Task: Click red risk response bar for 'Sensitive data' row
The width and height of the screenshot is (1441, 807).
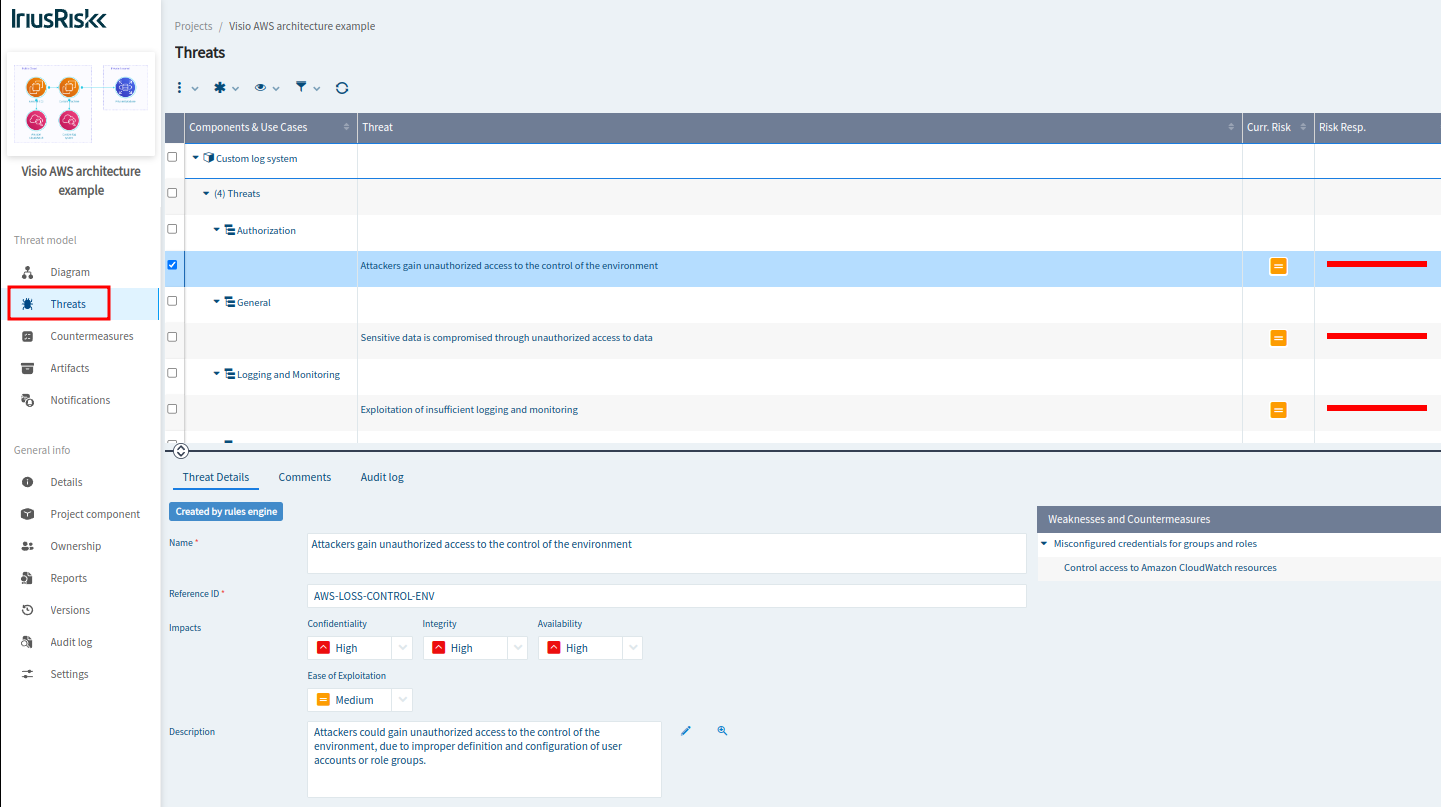Action: pyautogui.click(x=1377, y=336)
